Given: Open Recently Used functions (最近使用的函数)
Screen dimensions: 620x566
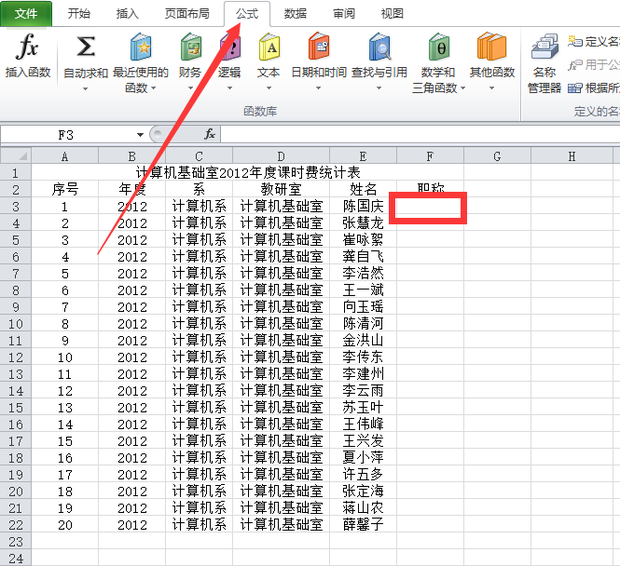Looking at the screenshot, I should coord(138,56).
